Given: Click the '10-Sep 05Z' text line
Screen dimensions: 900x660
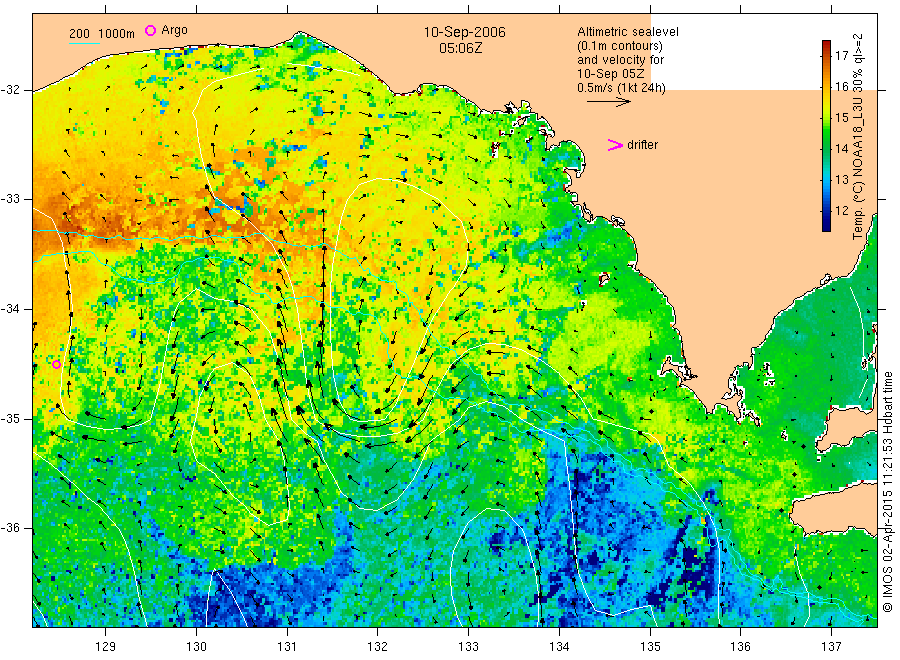Looking at the screenshot, I should click(611, 74).
